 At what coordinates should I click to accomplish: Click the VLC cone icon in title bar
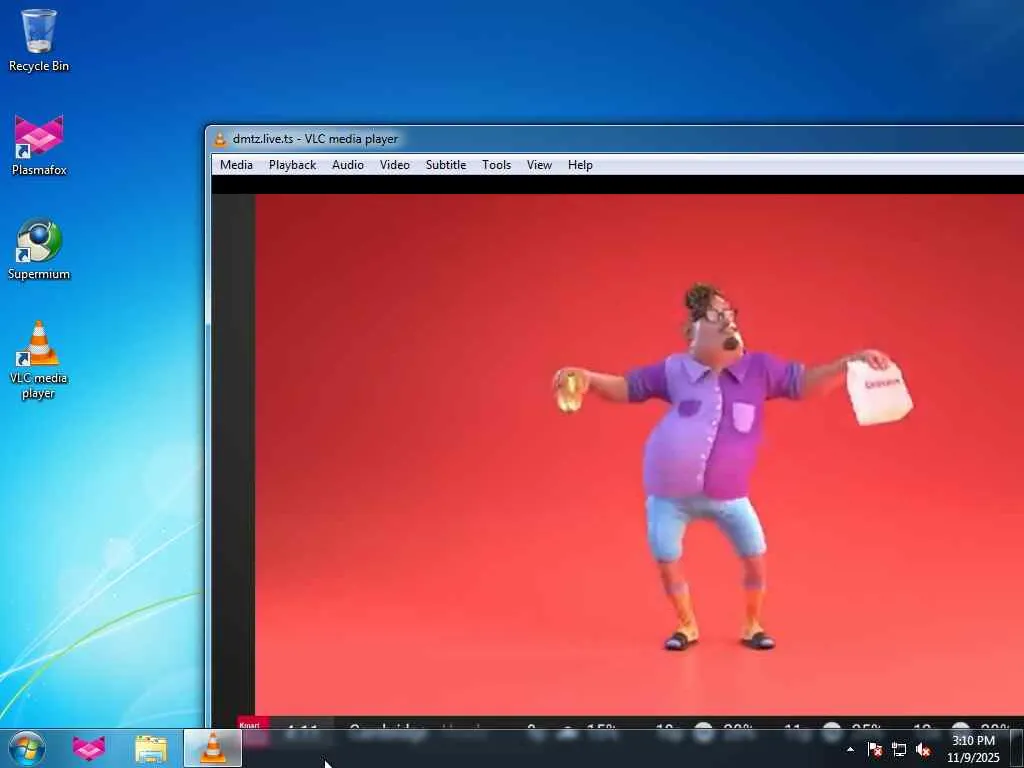click(x=220, y=139)
